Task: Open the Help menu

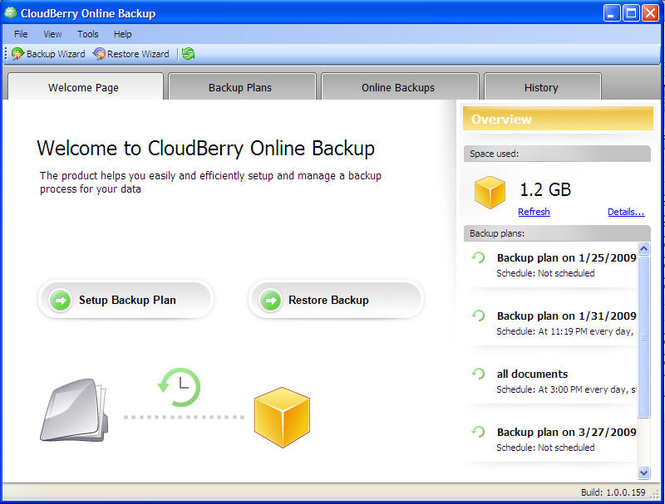Action: (x=123, y=34)
